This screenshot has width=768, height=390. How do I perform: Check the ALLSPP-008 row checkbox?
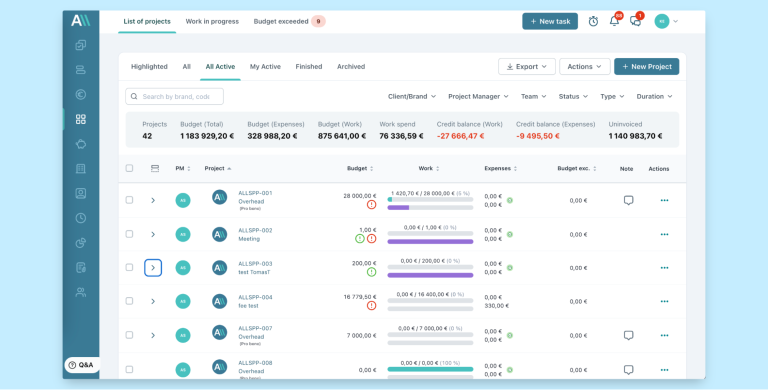(129, 369)
